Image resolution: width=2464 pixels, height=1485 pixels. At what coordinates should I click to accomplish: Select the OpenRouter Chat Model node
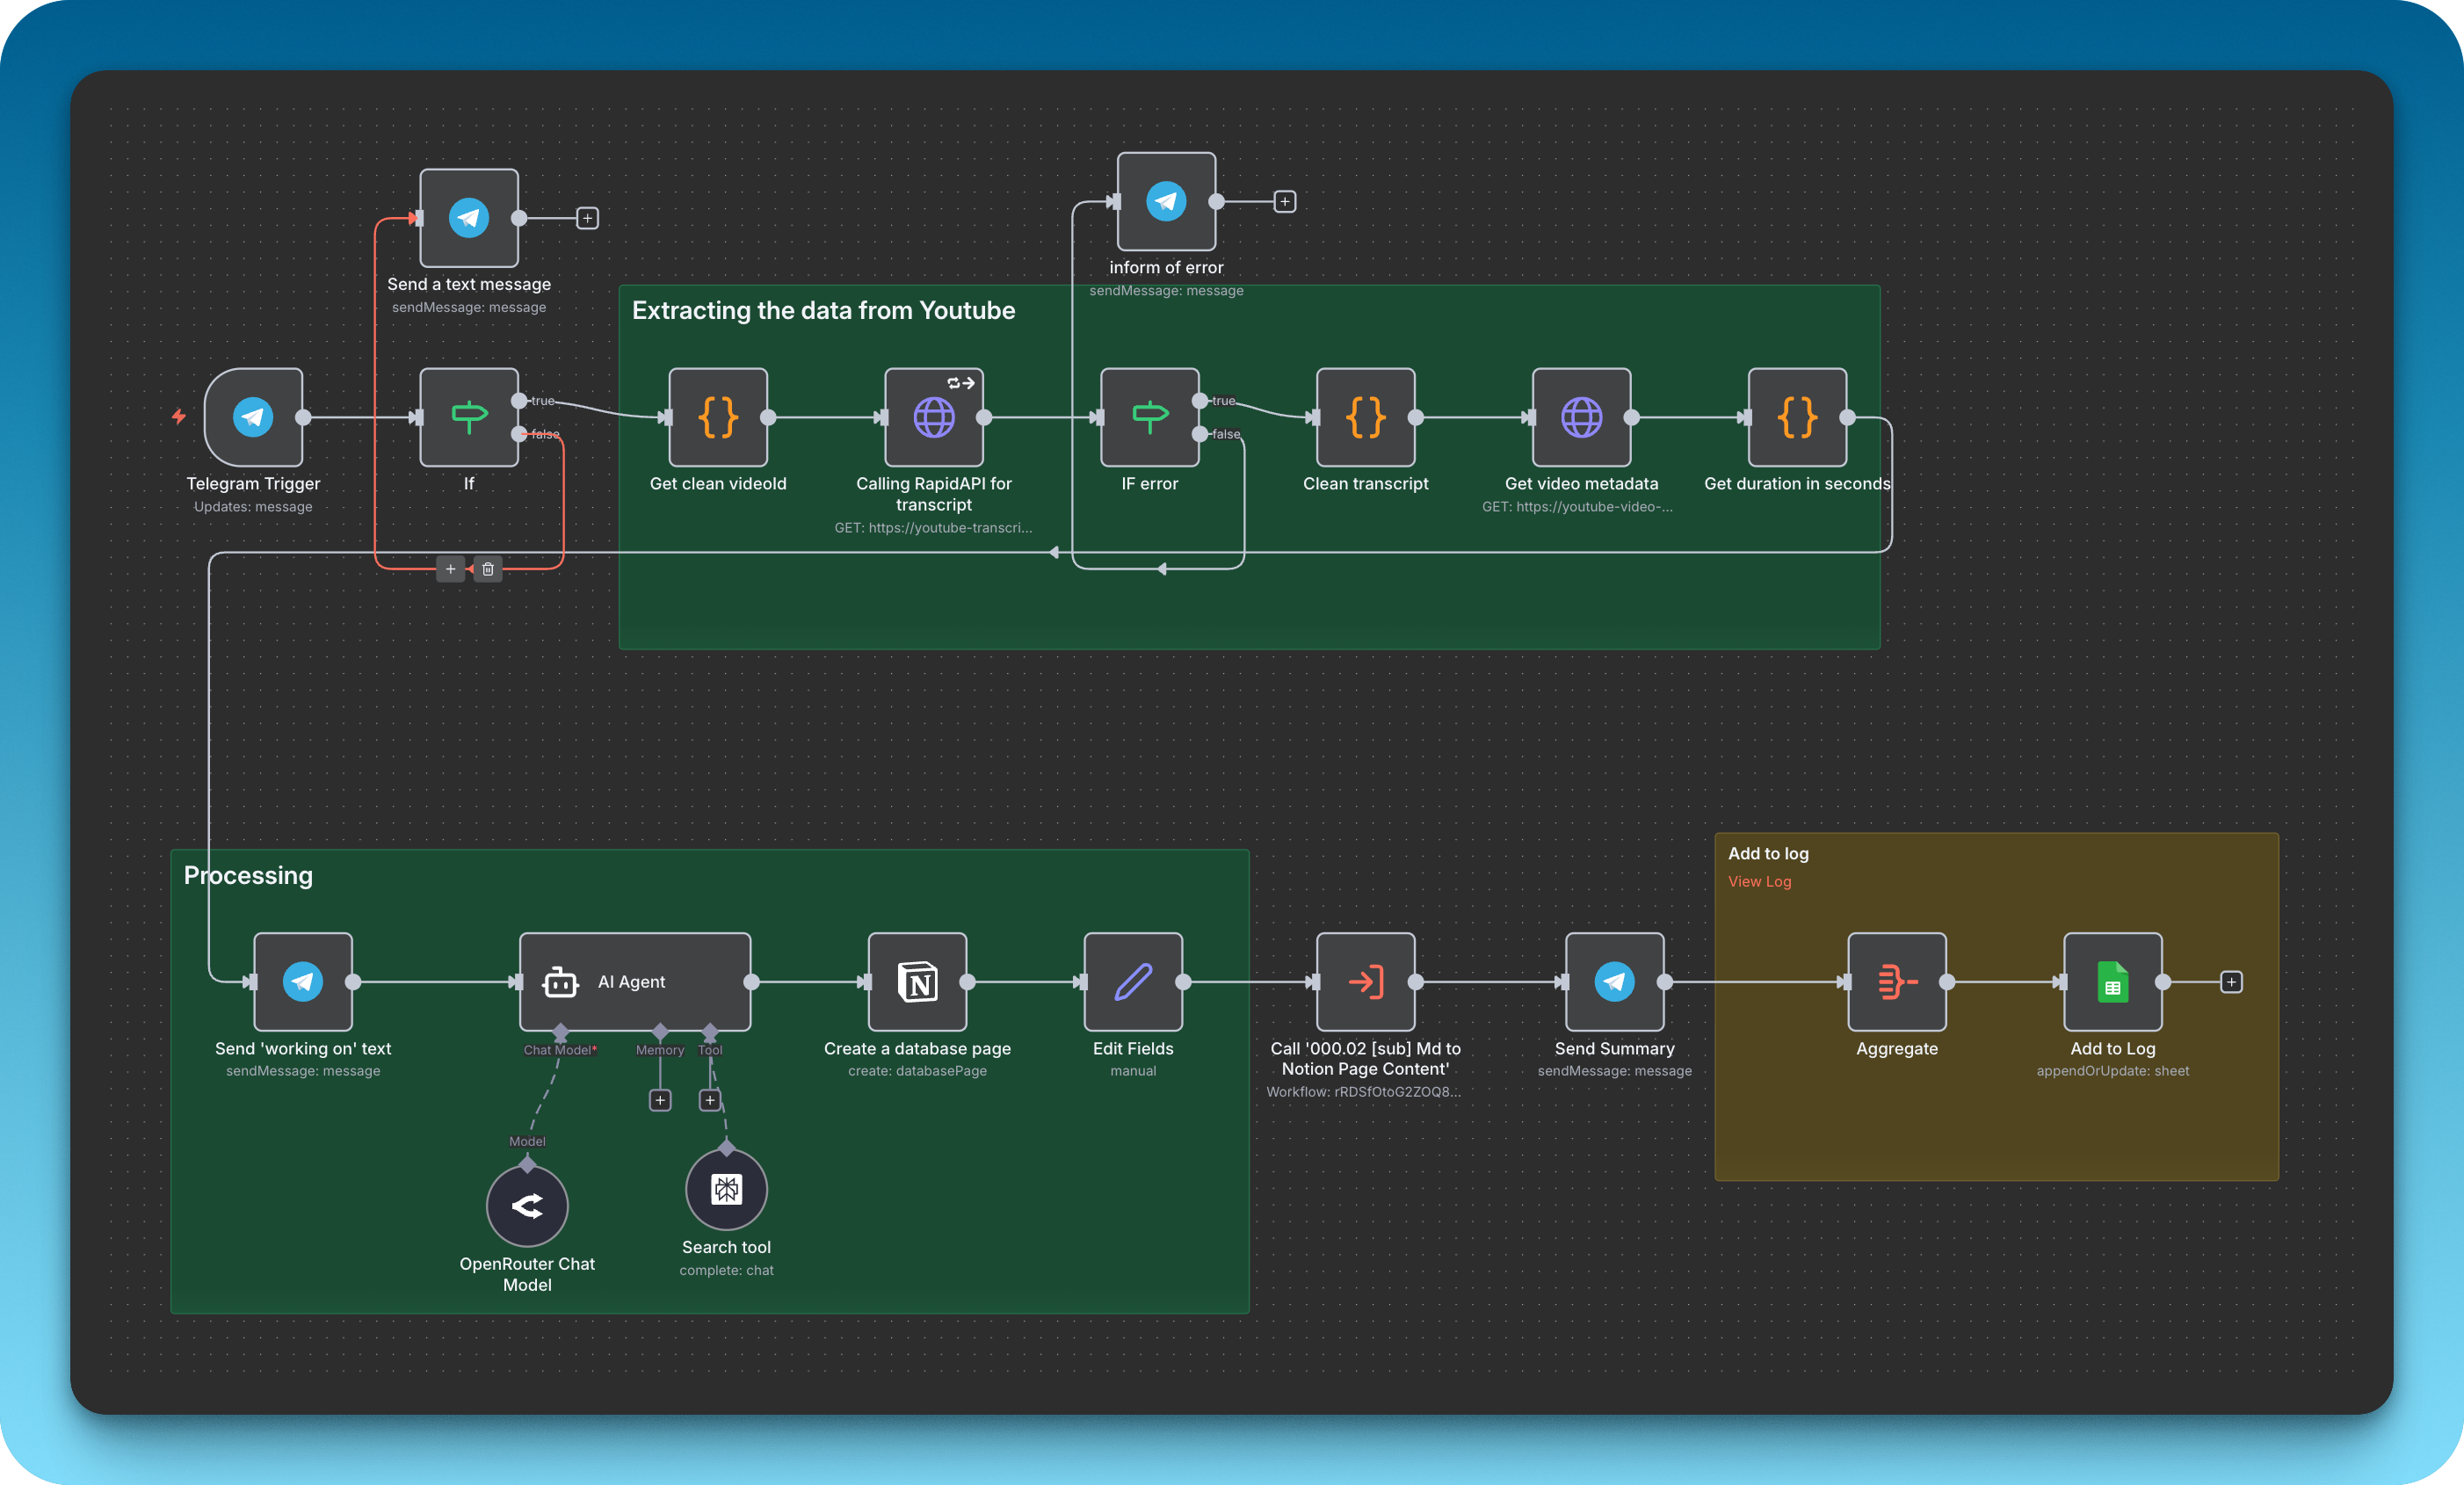pos(527,1205)
